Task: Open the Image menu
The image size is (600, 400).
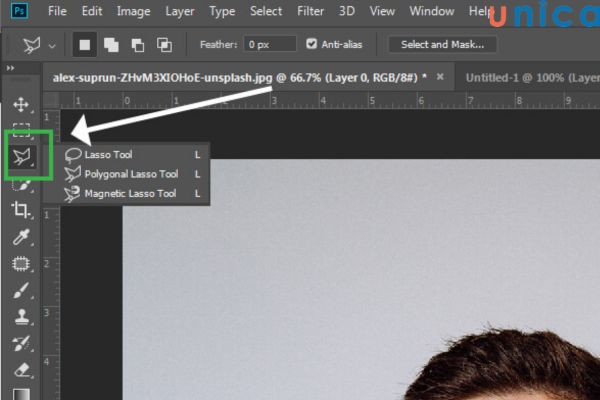Action: [x=134, y=11]
